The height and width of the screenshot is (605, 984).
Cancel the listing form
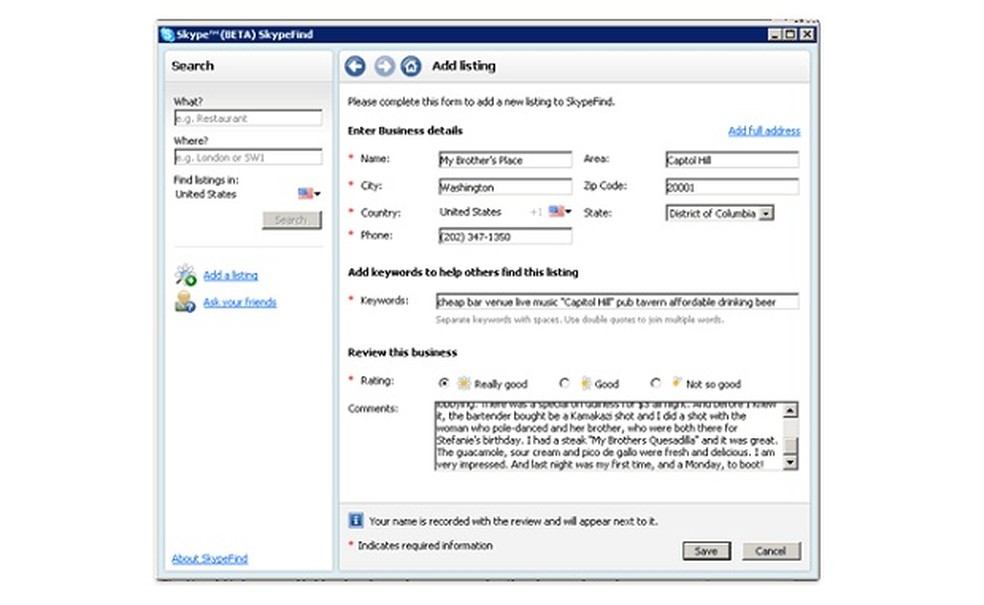[x=771, y=550]
